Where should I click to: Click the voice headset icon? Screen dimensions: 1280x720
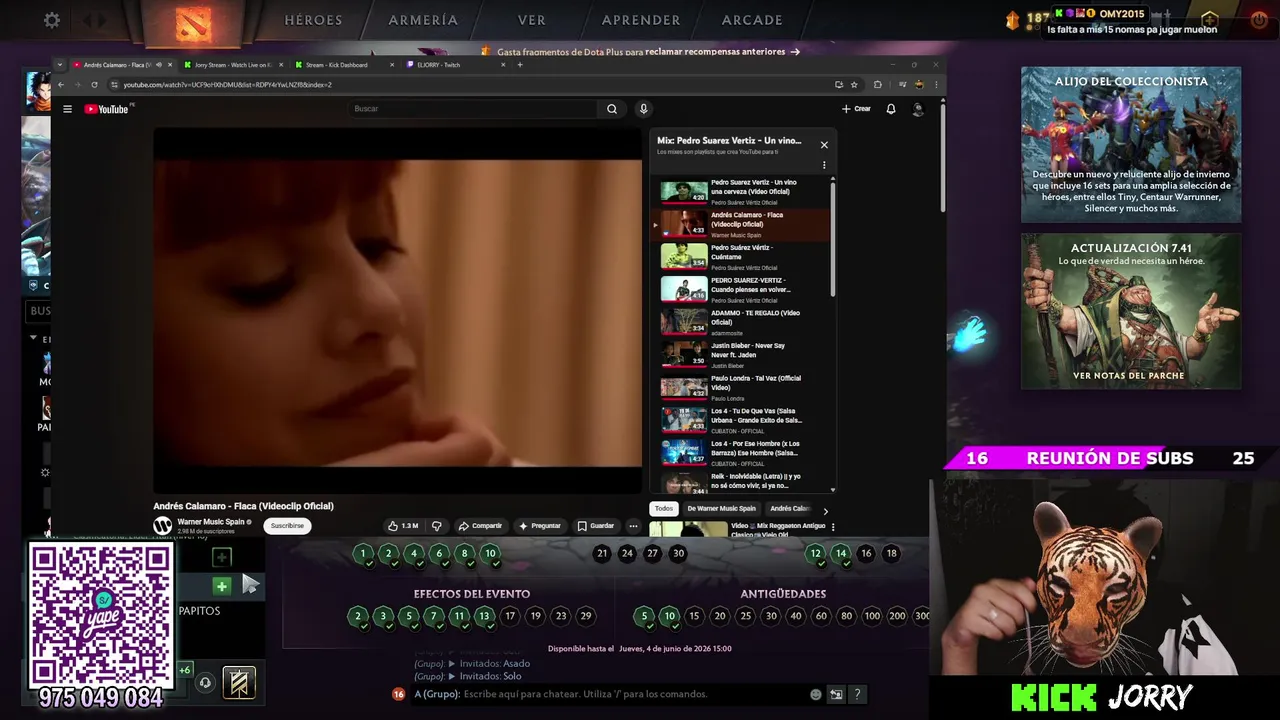pos(205,683)
